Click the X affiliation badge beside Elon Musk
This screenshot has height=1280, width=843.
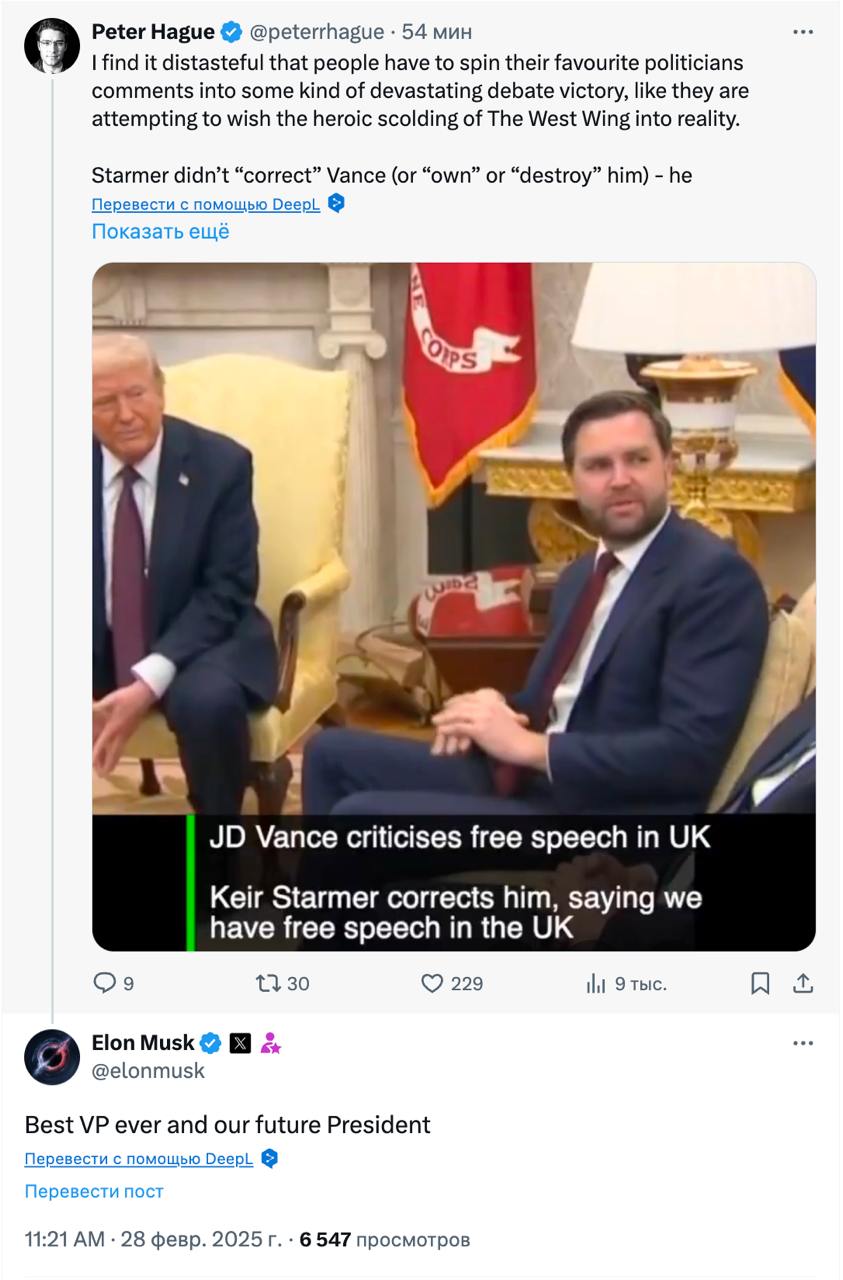click(240, 1043)
